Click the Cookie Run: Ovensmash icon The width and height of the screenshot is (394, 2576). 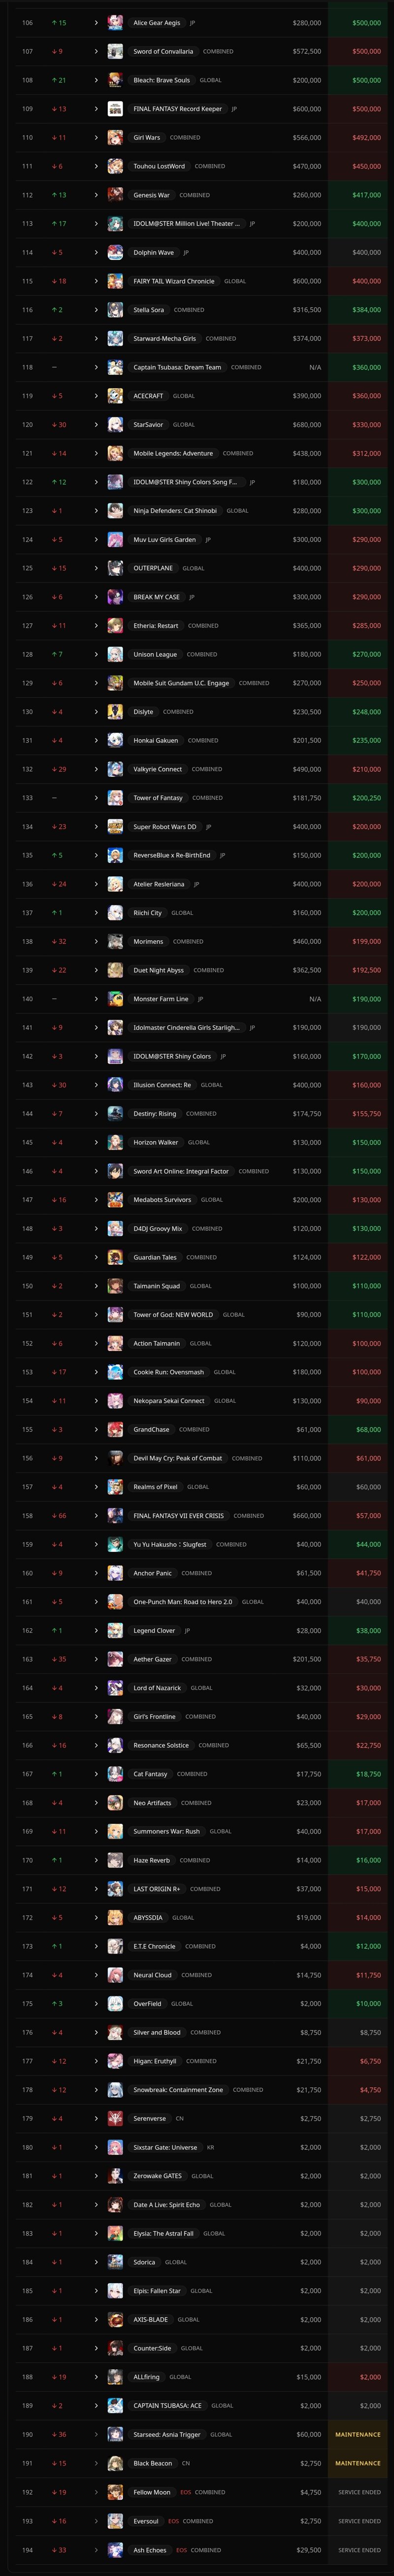coord(115,1372)
